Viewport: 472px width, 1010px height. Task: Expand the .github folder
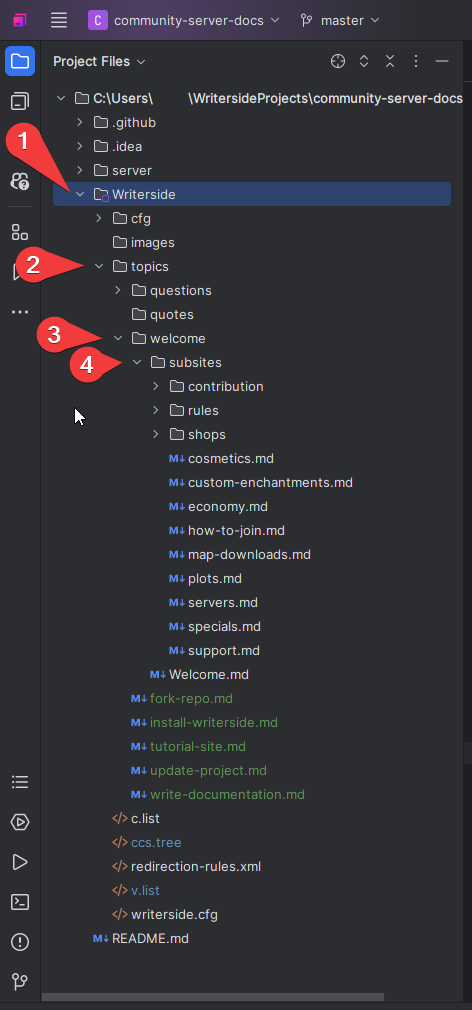pos(80,122)
